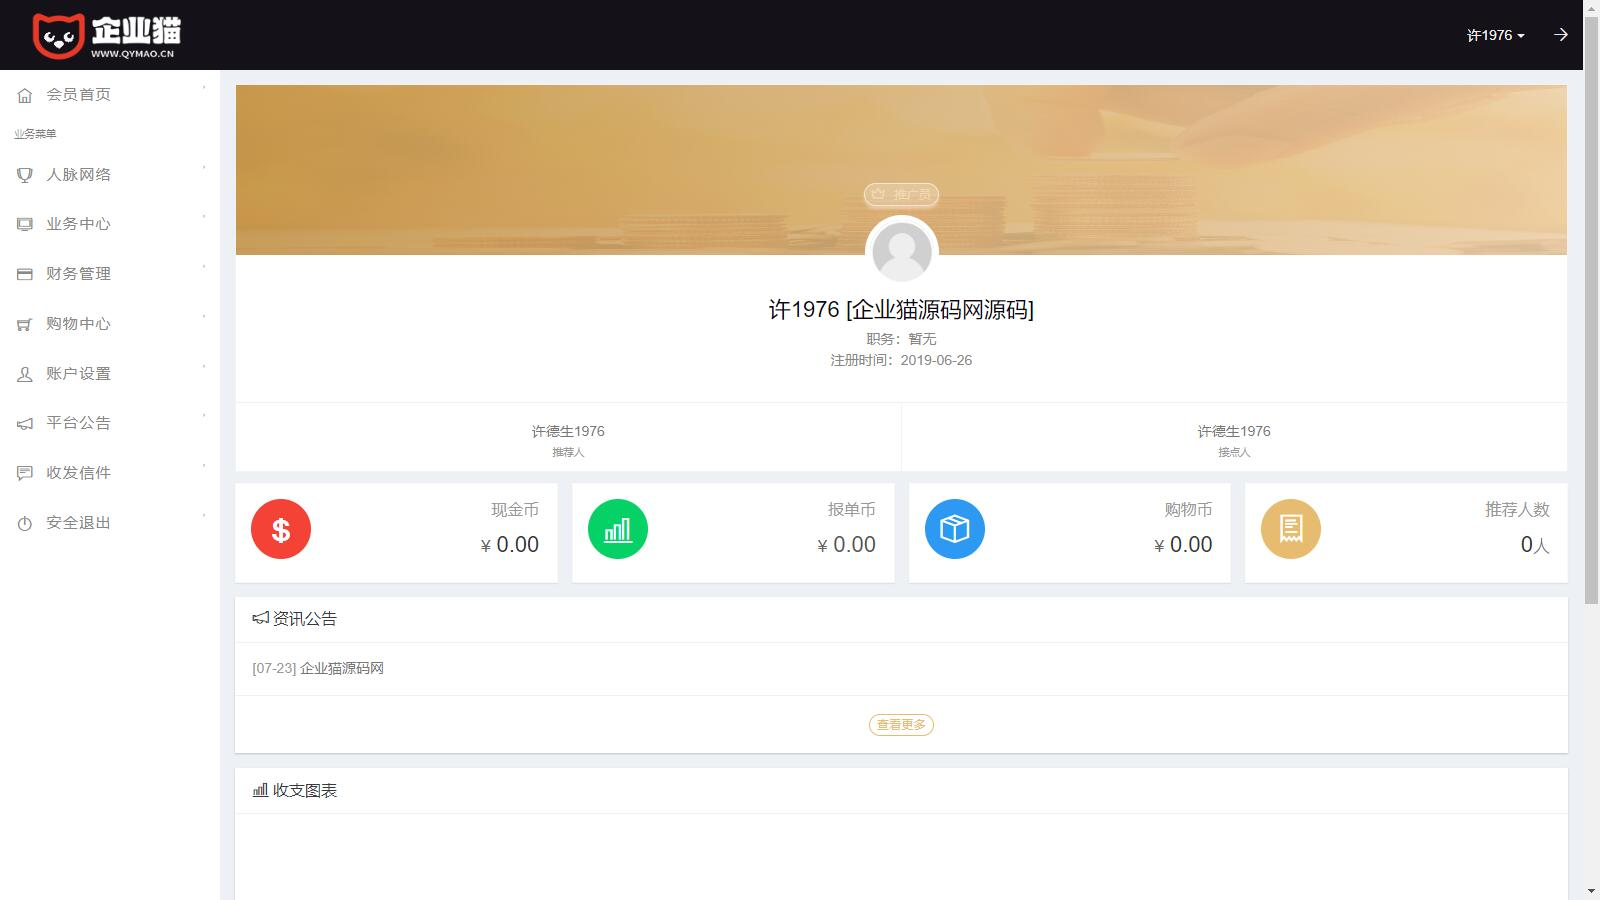Viewport: 1600px width, 900px height.
Task: Open 会员首页 in the sidebar
Action: tap(110, 95)
